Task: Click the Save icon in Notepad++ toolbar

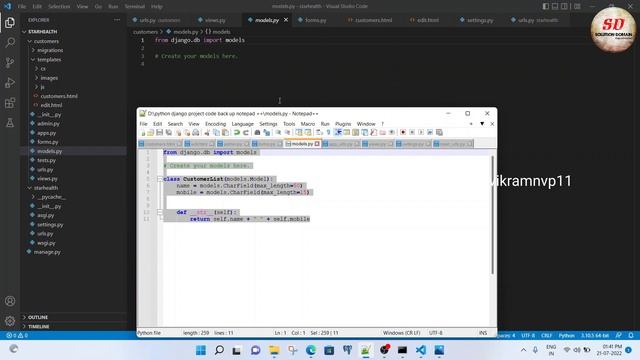Action: (x=160, y=132)
